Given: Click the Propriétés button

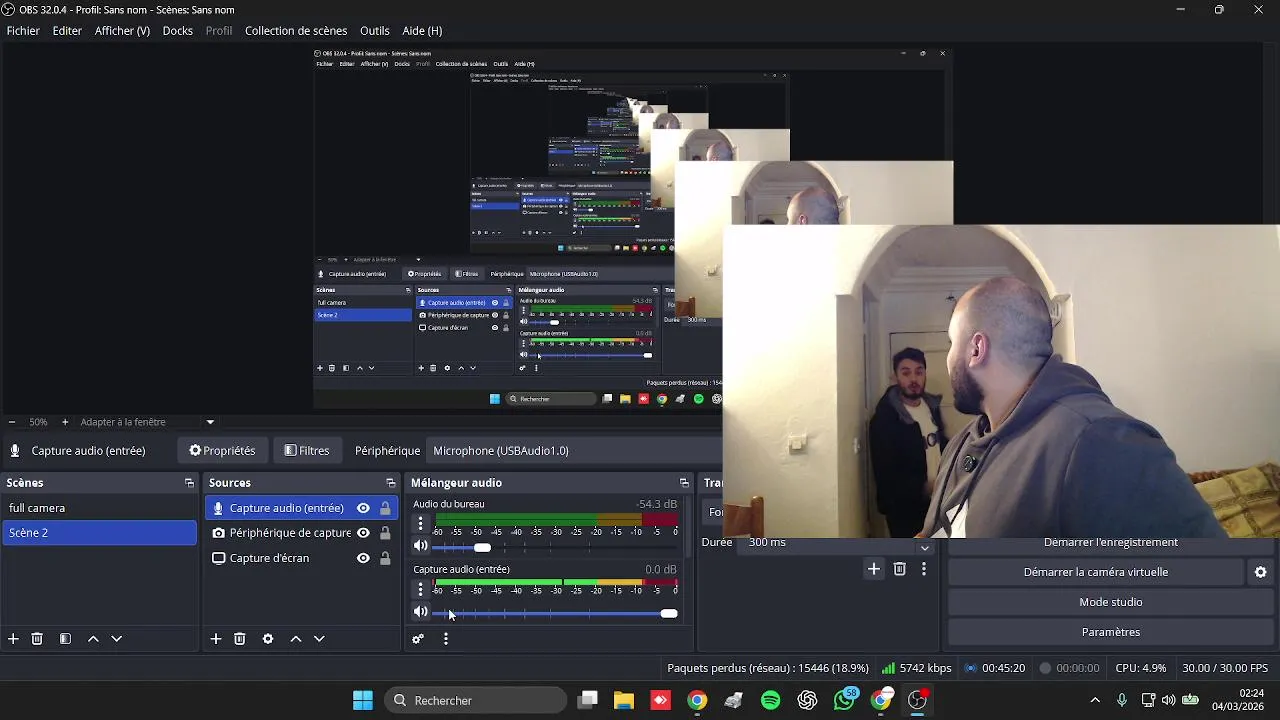Looking at the screenshot, I should pyautogui.click(x=222, y=451).
